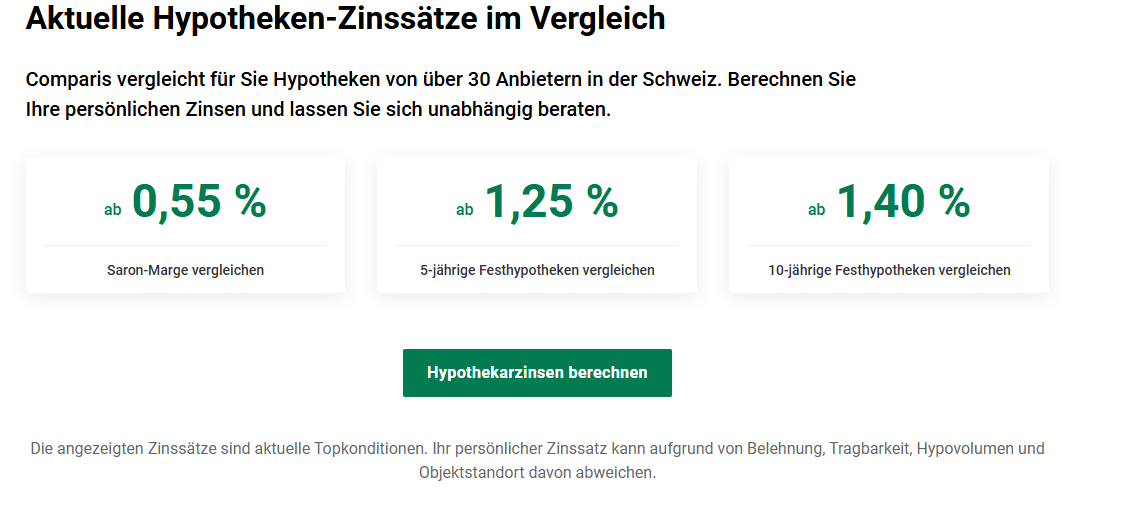
Task: Click the divider line under 1,25 %
Action: [x=537, y=245]
